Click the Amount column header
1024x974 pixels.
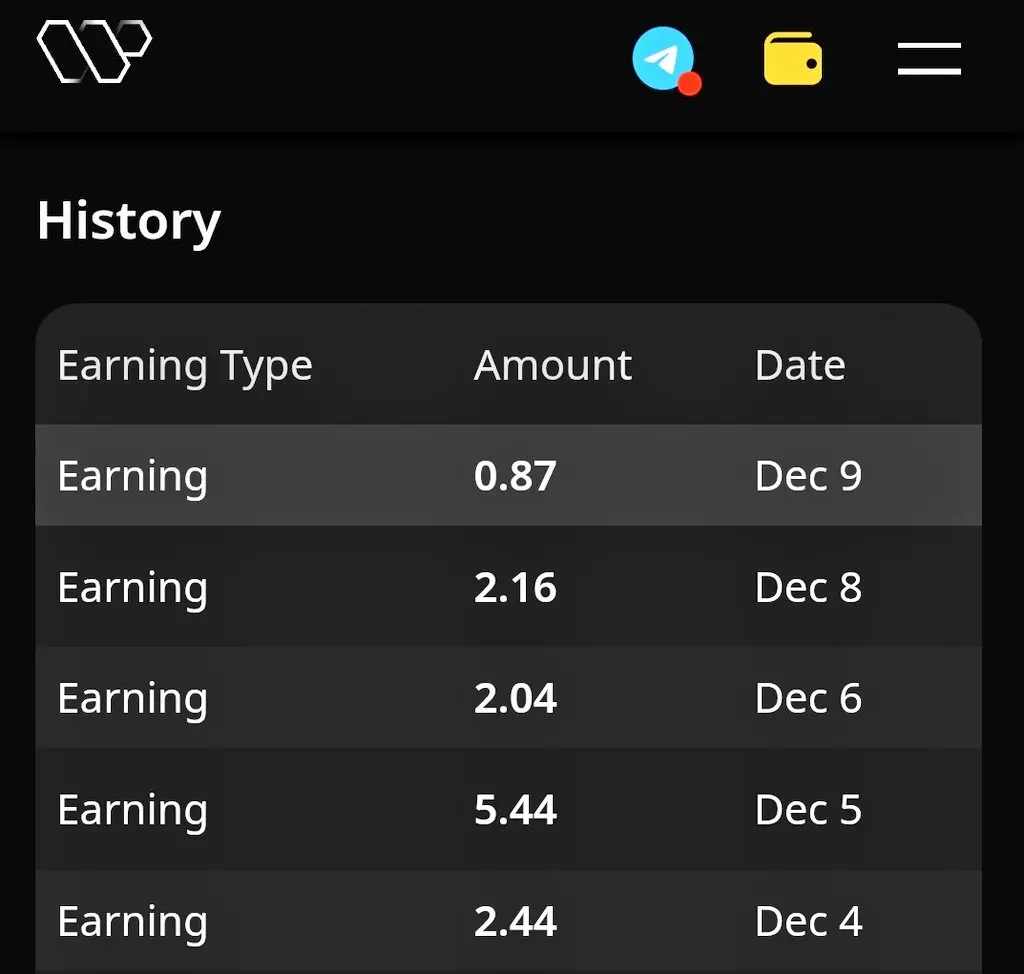click(x=552, y=365)
